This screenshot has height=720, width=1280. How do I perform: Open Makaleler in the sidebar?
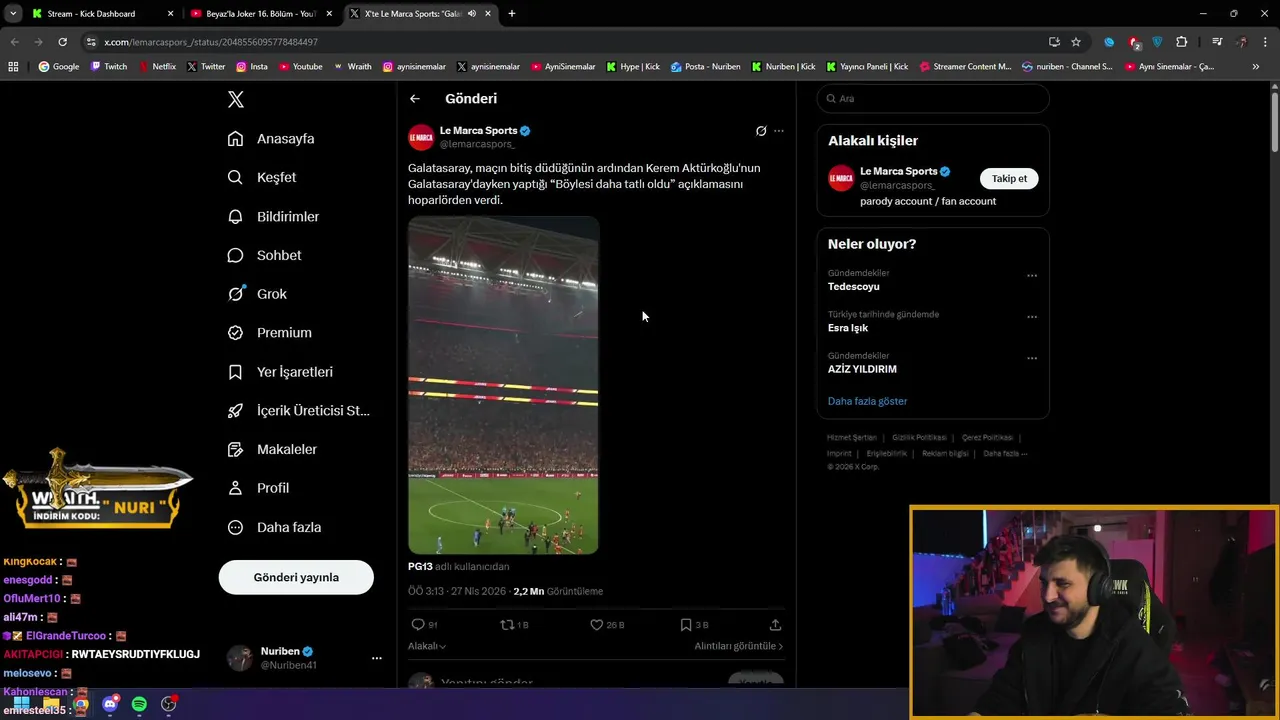coord(272,450)
